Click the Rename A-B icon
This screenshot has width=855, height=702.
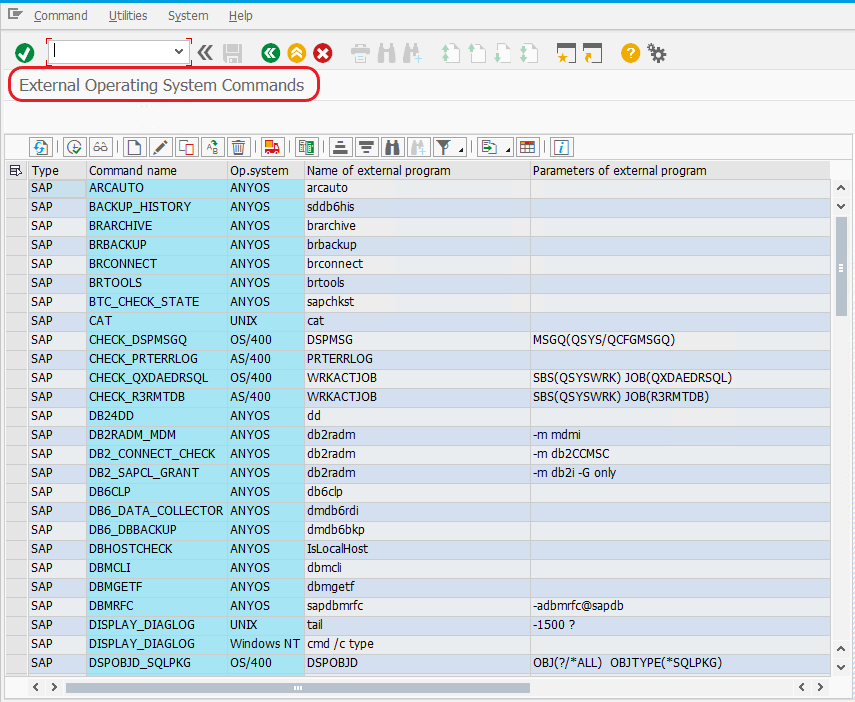tap(213, 147)
